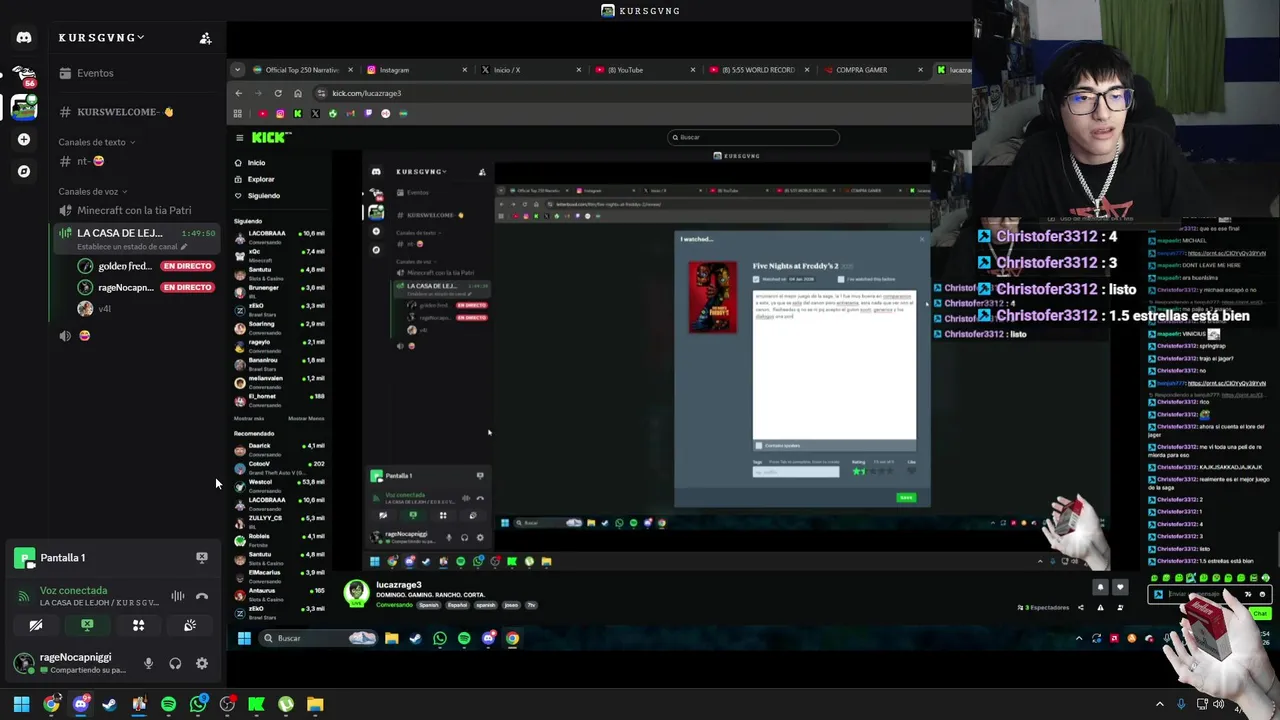Toggle Discord headphones deafen

tap(175, 663)
